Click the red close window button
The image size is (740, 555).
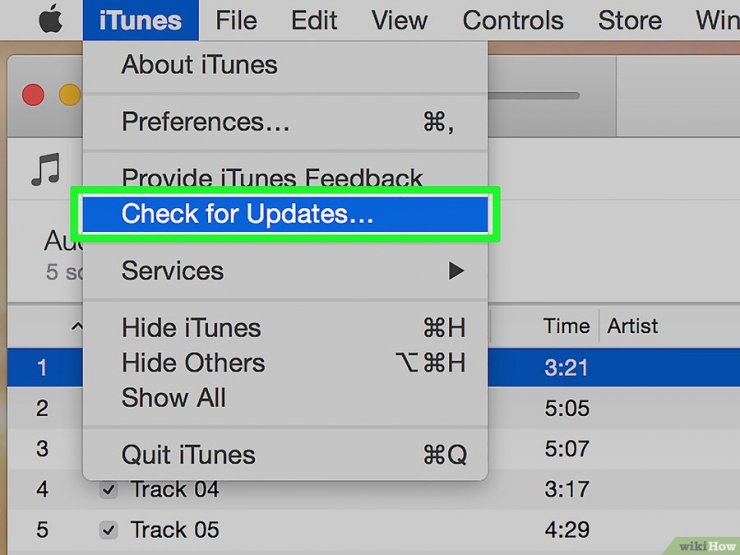click(33, 95)
